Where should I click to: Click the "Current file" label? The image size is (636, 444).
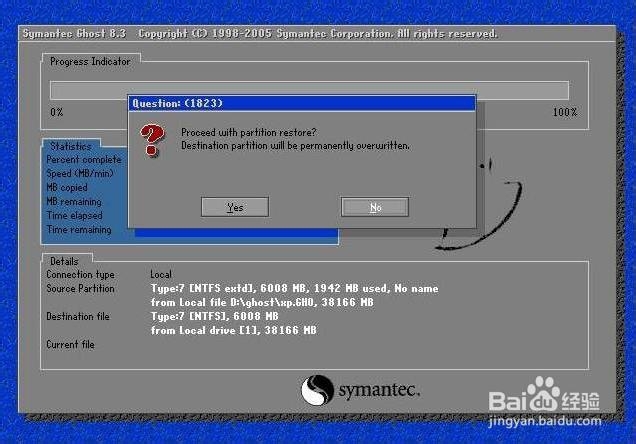point(70,345)
